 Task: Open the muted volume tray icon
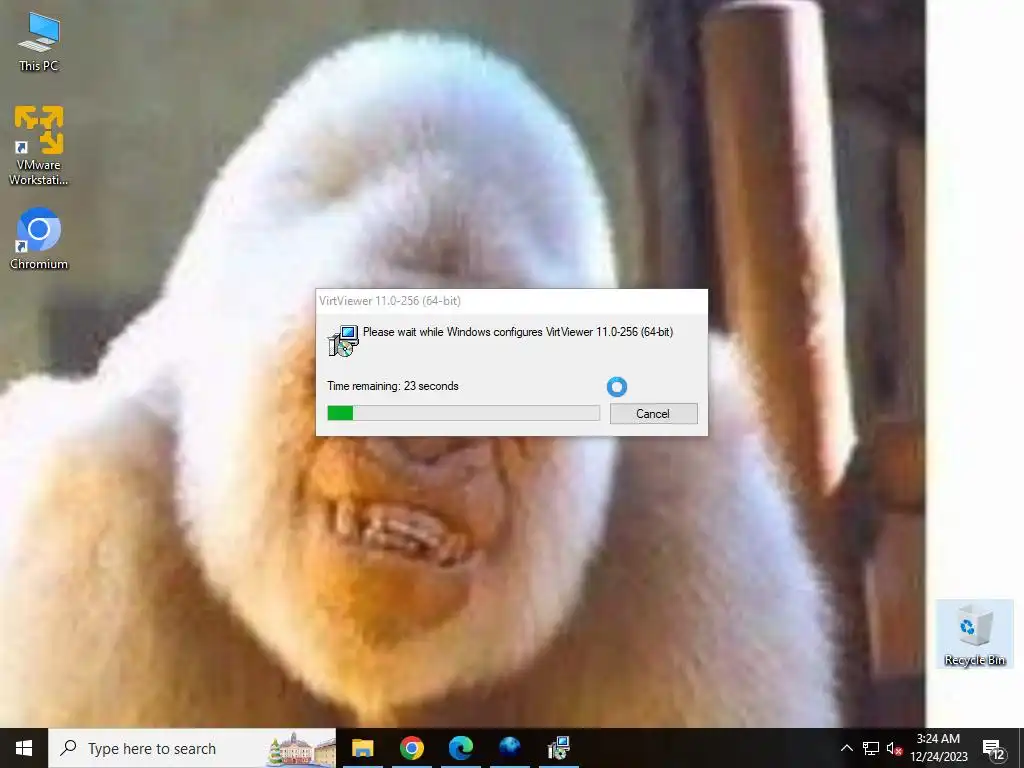pos(894,748)
